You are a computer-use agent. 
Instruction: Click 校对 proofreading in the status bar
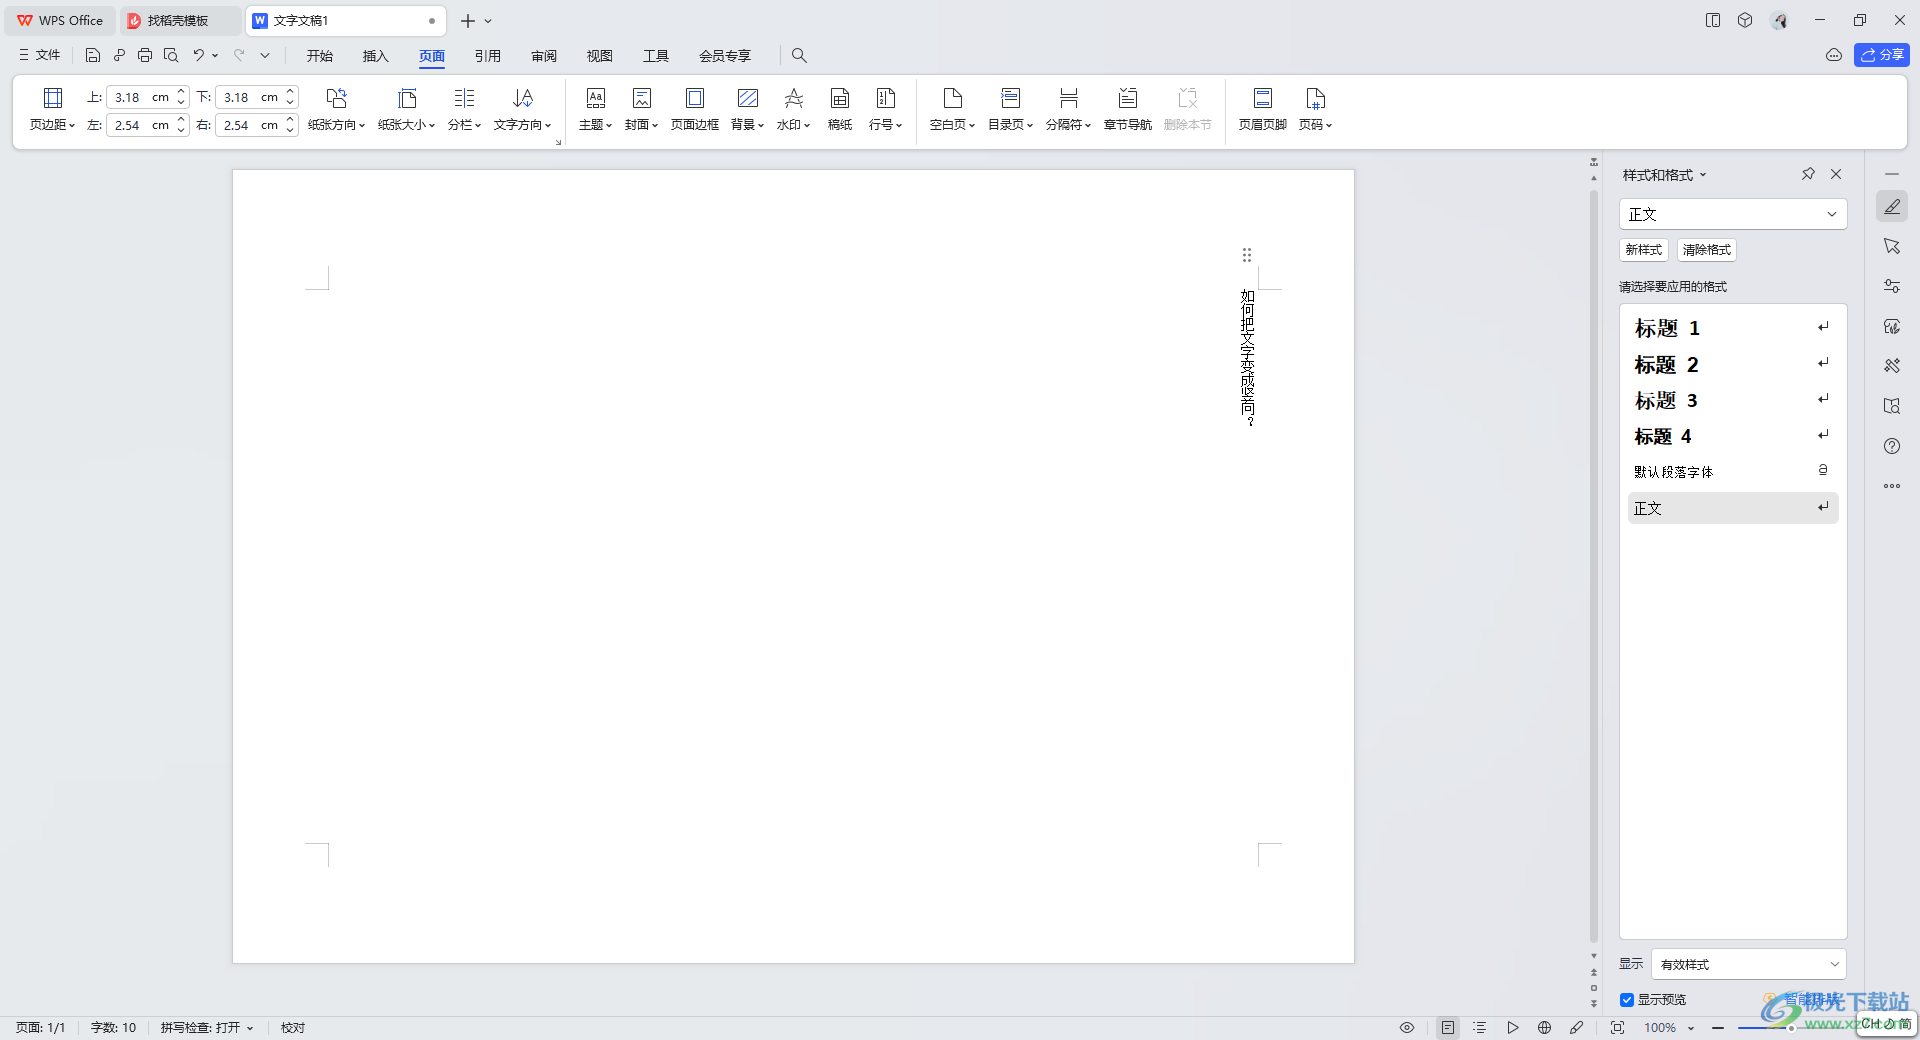coord(293,1027)
